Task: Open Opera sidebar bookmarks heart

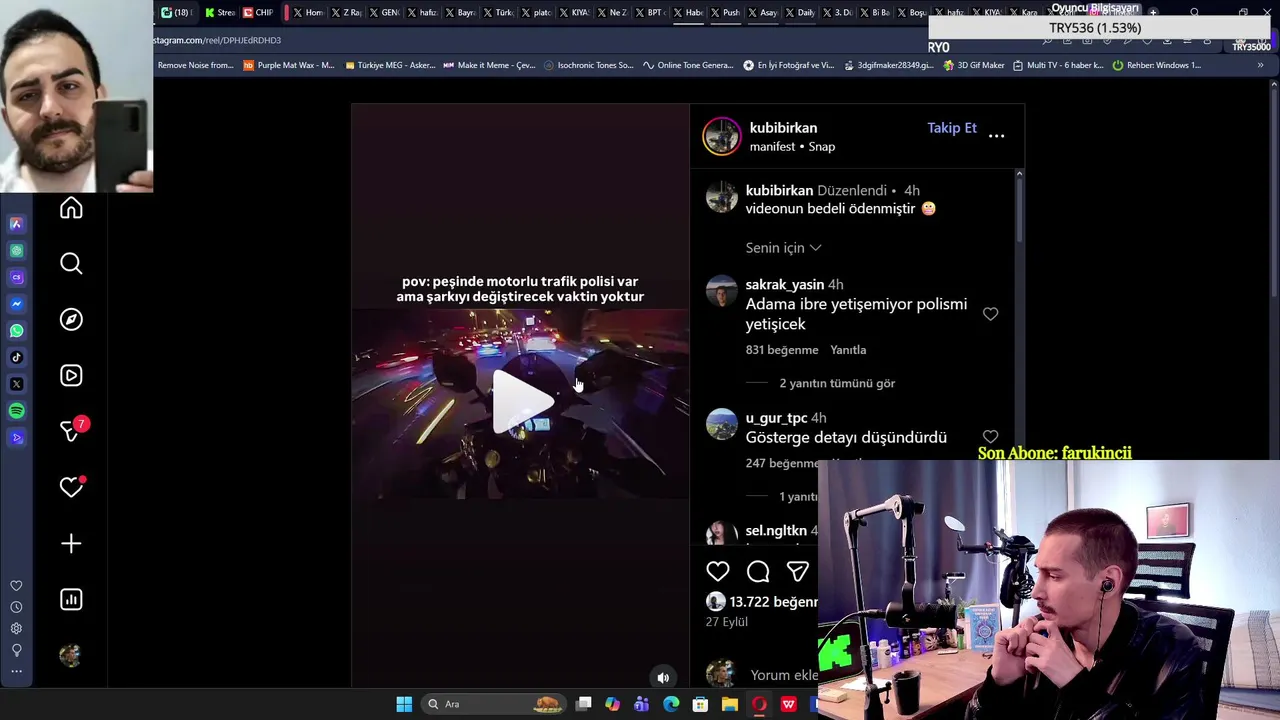Action: (x=16, y=586)
